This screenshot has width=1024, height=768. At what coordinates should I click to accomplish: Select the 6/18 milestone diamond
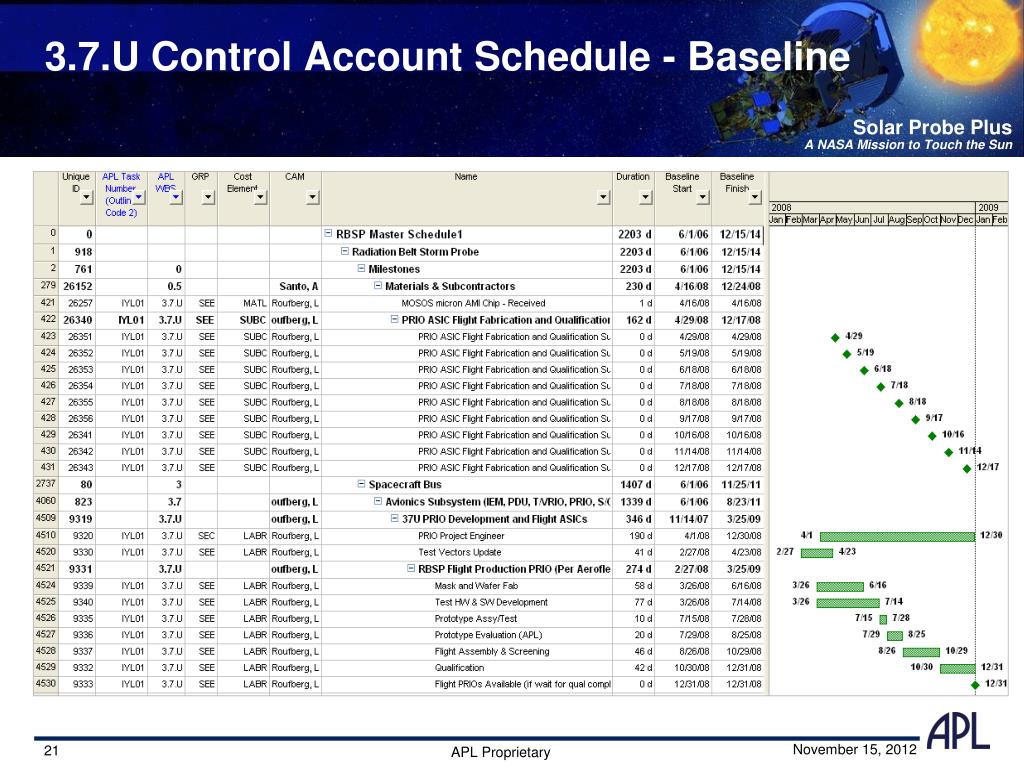864,370
